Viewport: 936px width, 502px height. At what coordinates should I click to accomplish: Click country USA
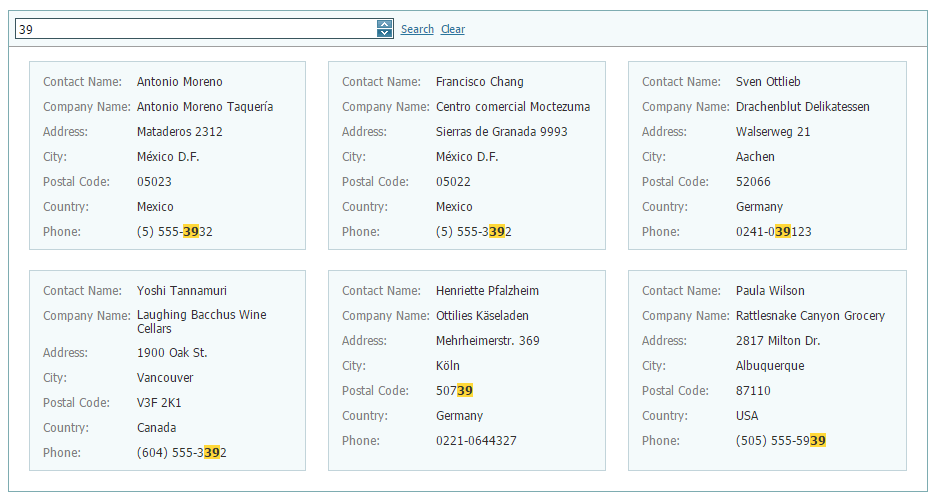pos(747,416)
